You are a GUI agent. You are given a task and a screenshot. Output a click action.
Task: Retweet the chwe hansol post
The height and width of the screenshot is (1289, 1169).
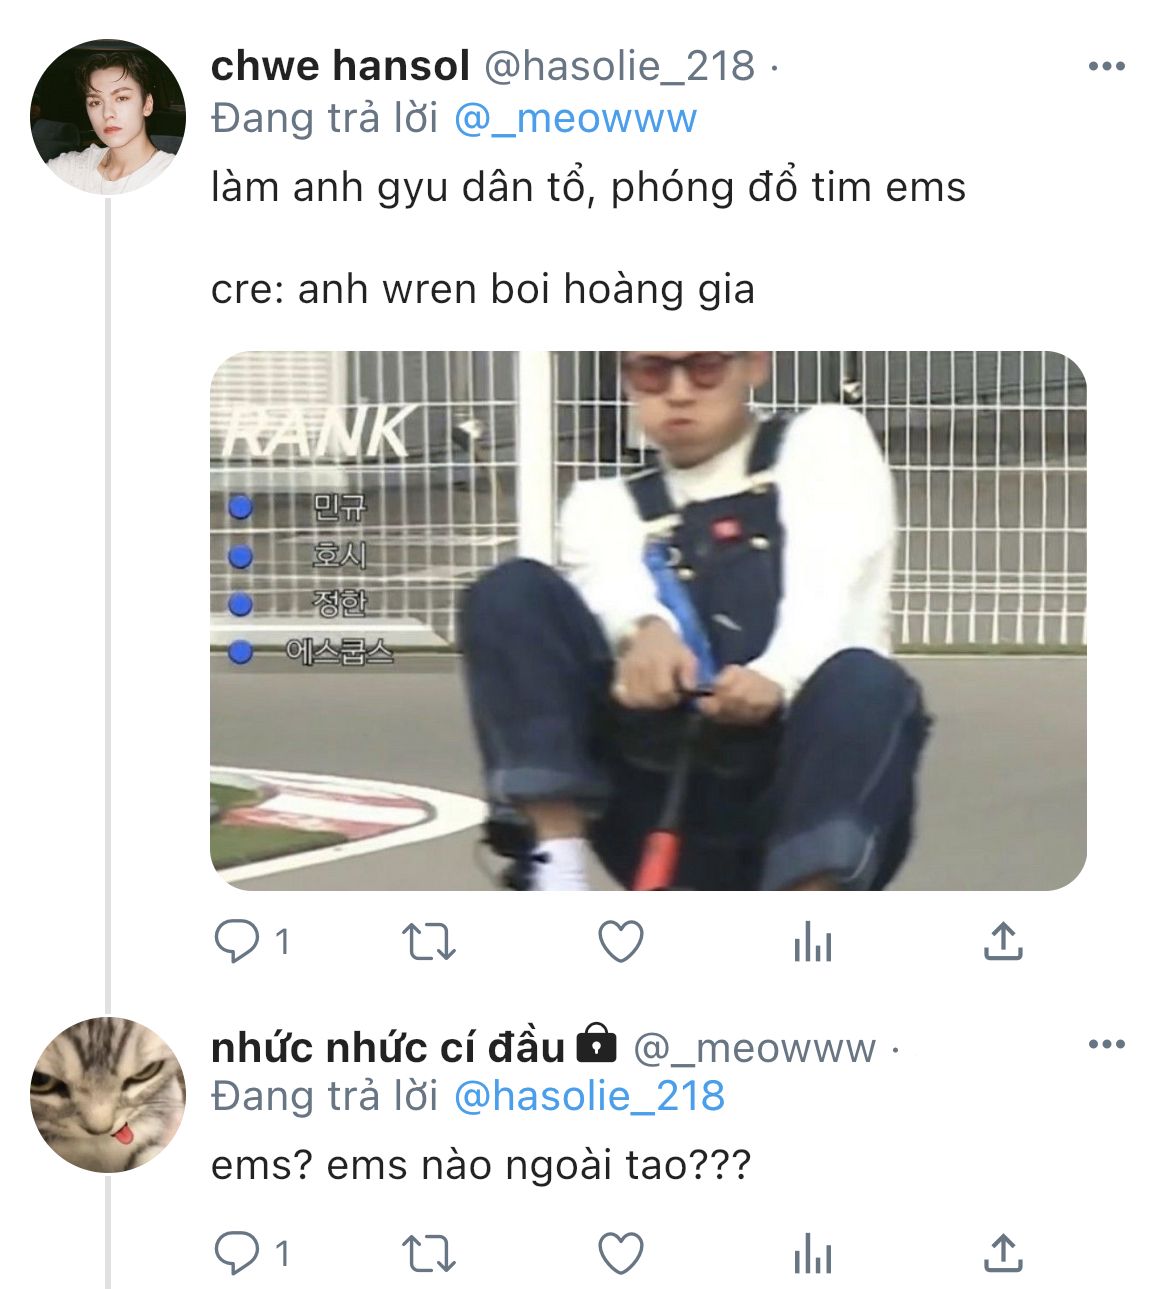[428, 942]
